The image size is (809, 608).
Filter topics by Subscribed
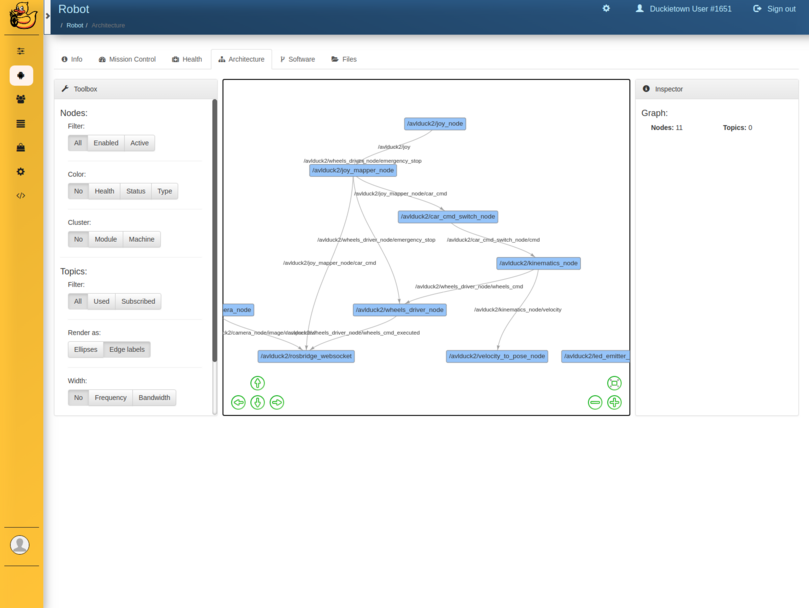138,301
